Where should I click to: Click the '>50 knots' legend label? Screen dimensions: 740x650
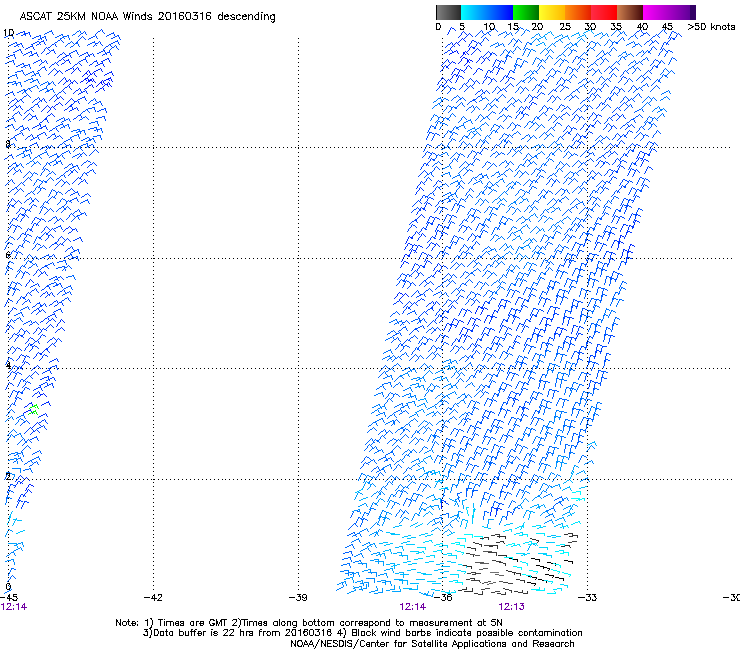[711, 27]
